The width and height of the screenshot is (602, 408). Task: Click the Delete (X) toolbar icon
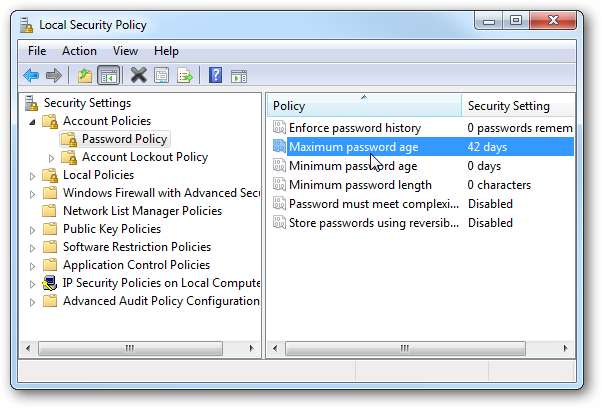pyautogui.click(x=138, y=75)
